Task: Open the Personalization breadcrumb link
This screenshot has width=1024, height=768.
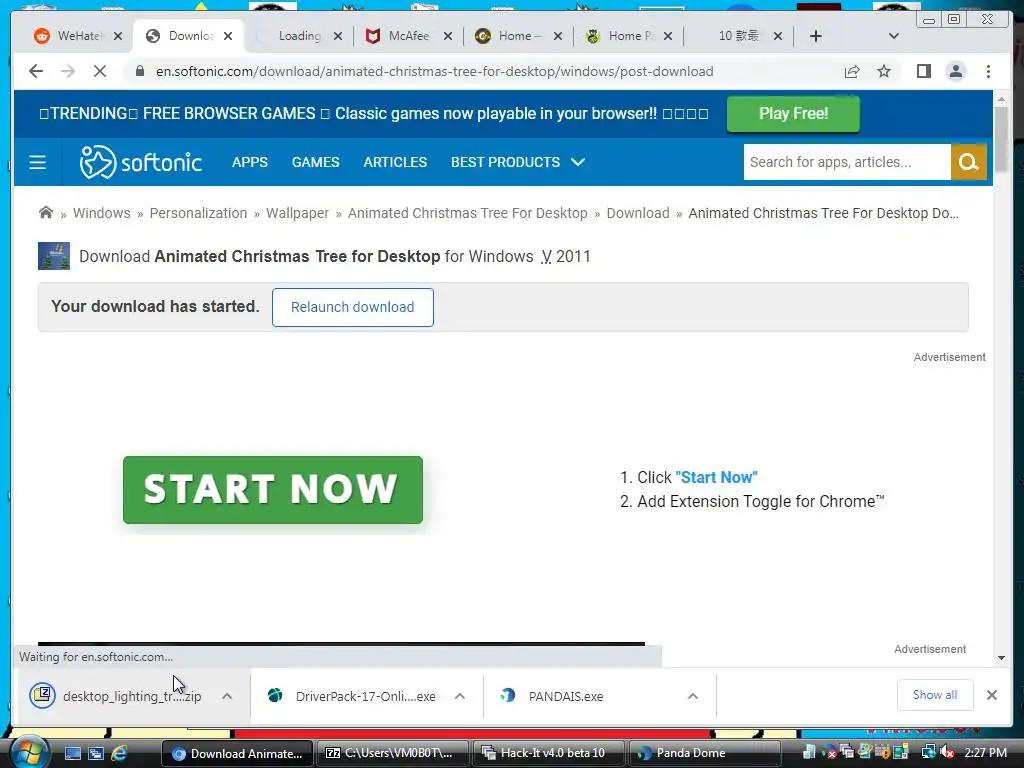Action: pos(198,213)
